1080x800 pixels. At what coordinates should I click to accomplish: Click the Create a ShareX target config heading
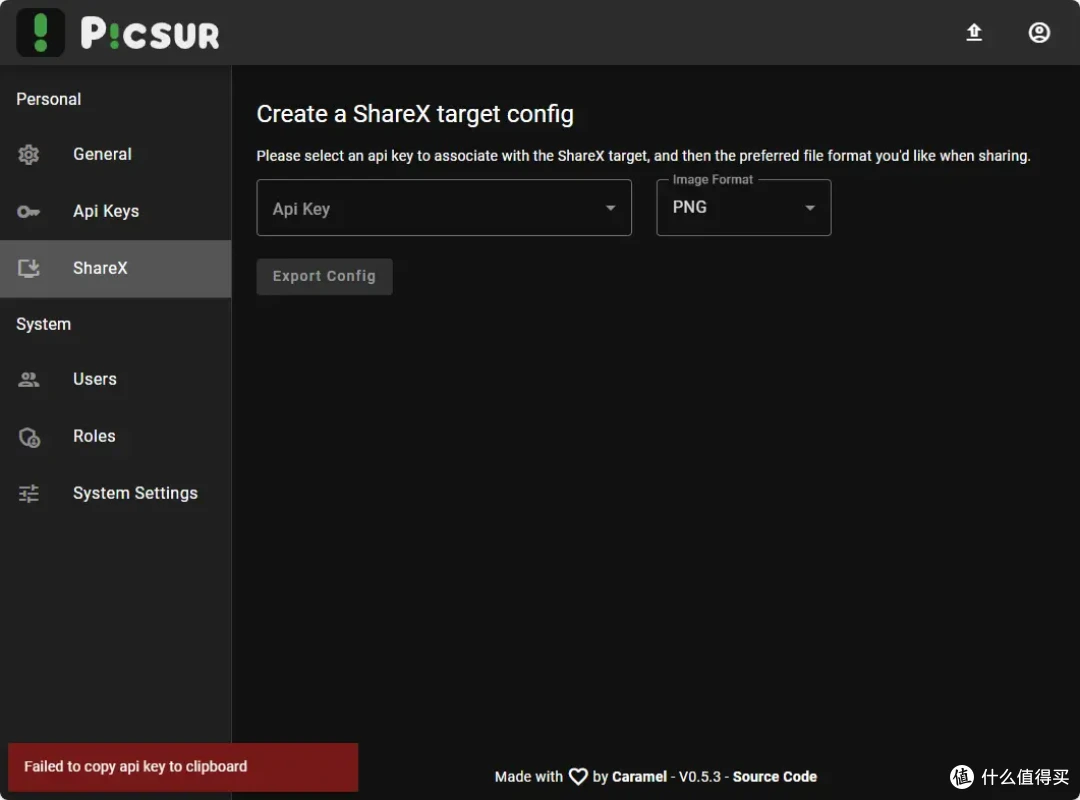(x=415, y=114)
